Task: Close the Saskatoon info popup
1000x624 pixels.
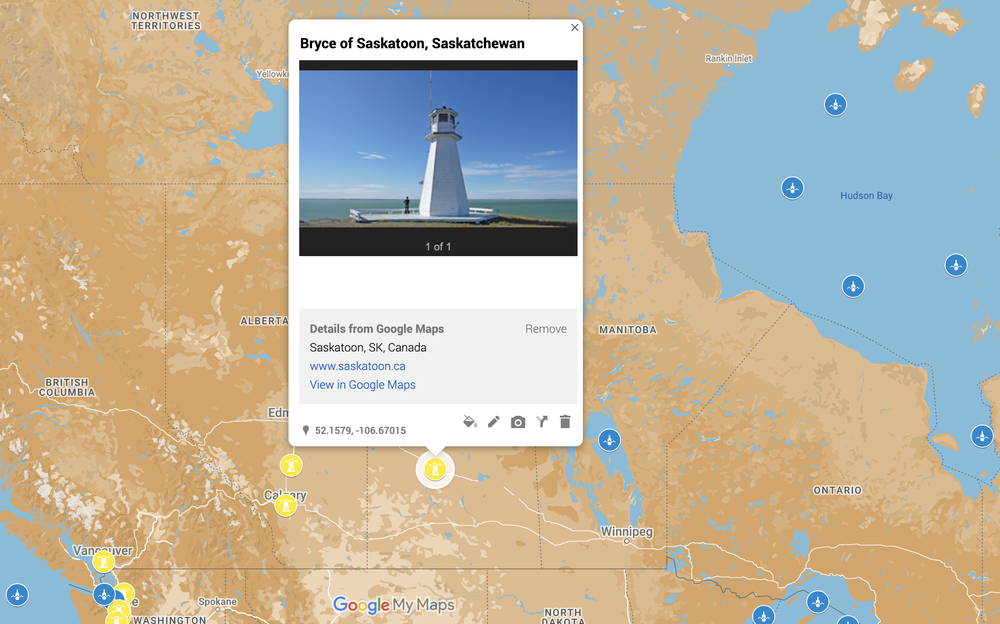Action: (575, 27)
